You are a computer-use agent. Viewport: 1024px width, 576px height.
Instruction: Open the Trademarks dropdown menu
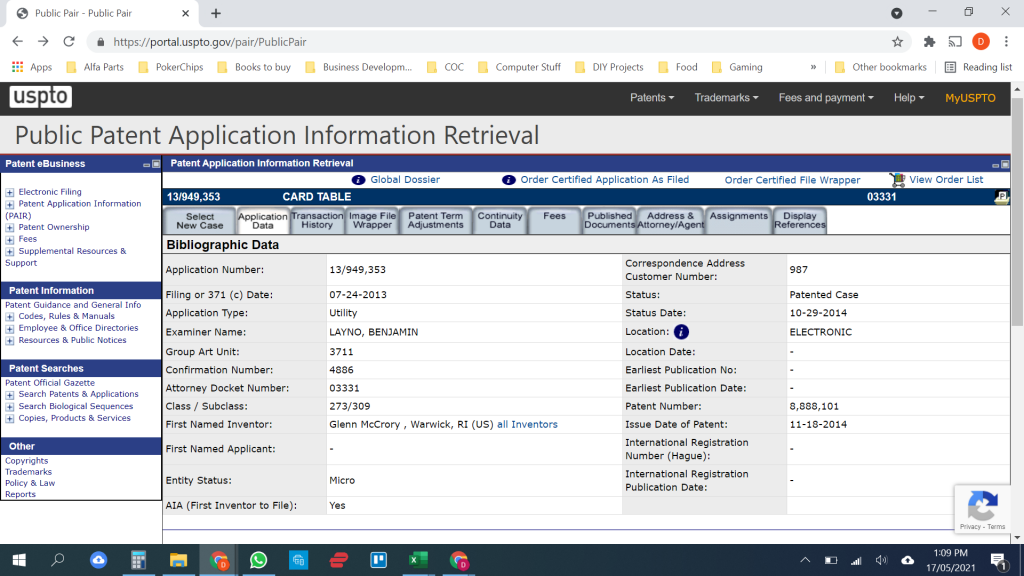[726, 97]
